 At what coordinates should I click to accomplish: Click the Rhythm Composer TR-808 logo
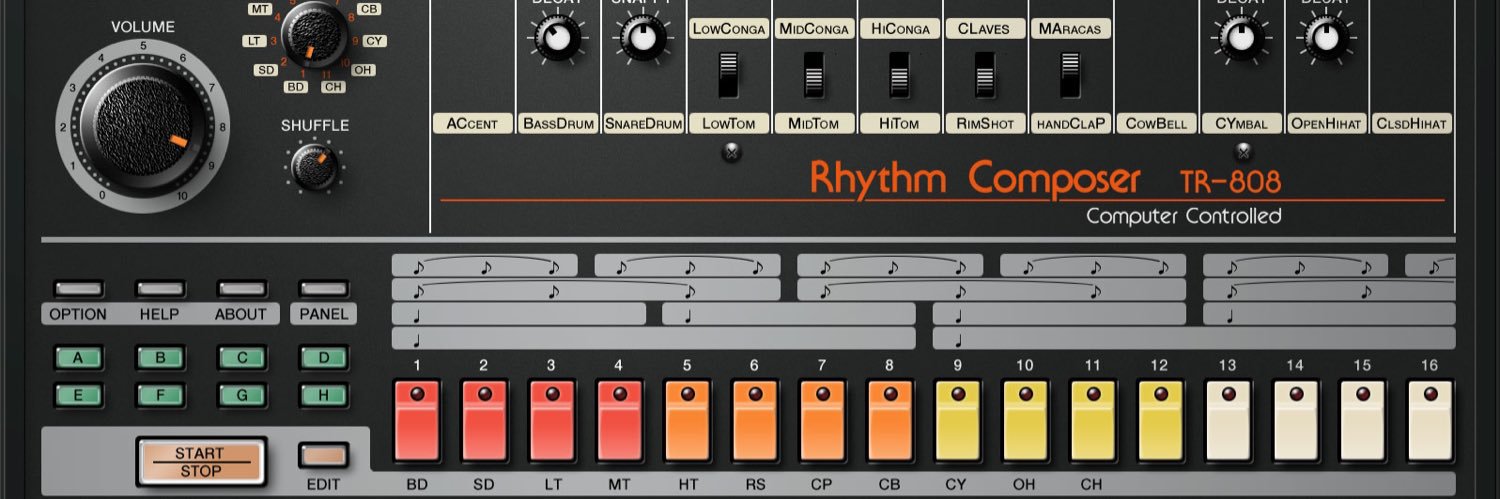(1045, 179)
